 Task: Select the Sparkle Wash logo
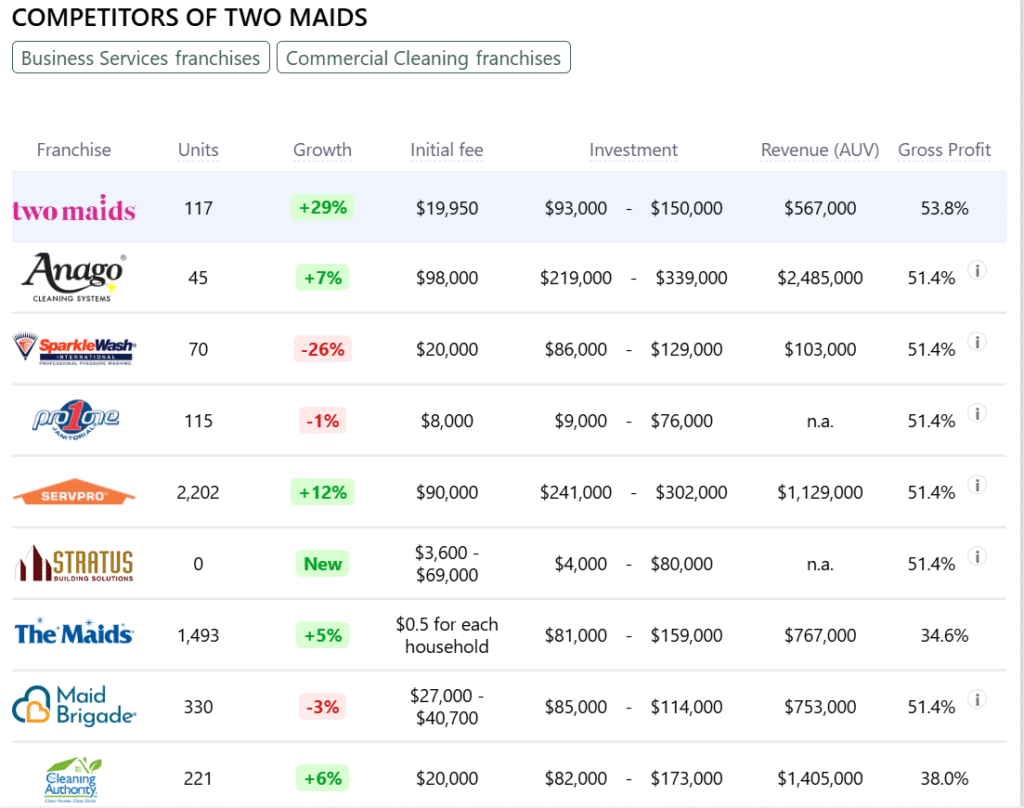(x=74, y=349)
